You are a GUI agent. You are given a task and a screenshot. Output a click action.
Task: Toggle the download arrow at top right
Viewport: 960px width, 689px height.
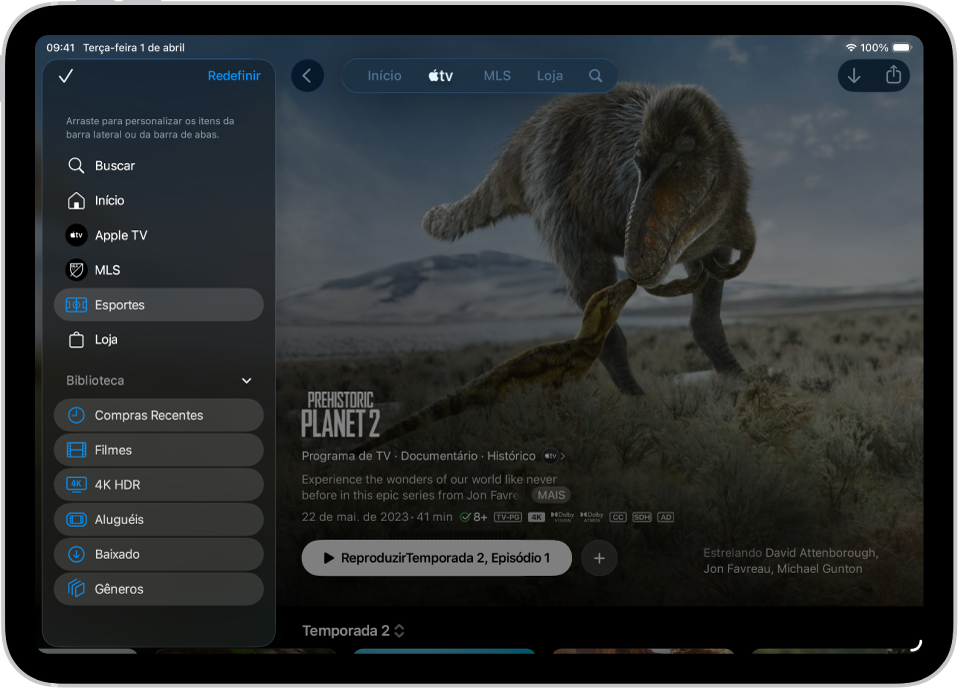pos(853,75)
